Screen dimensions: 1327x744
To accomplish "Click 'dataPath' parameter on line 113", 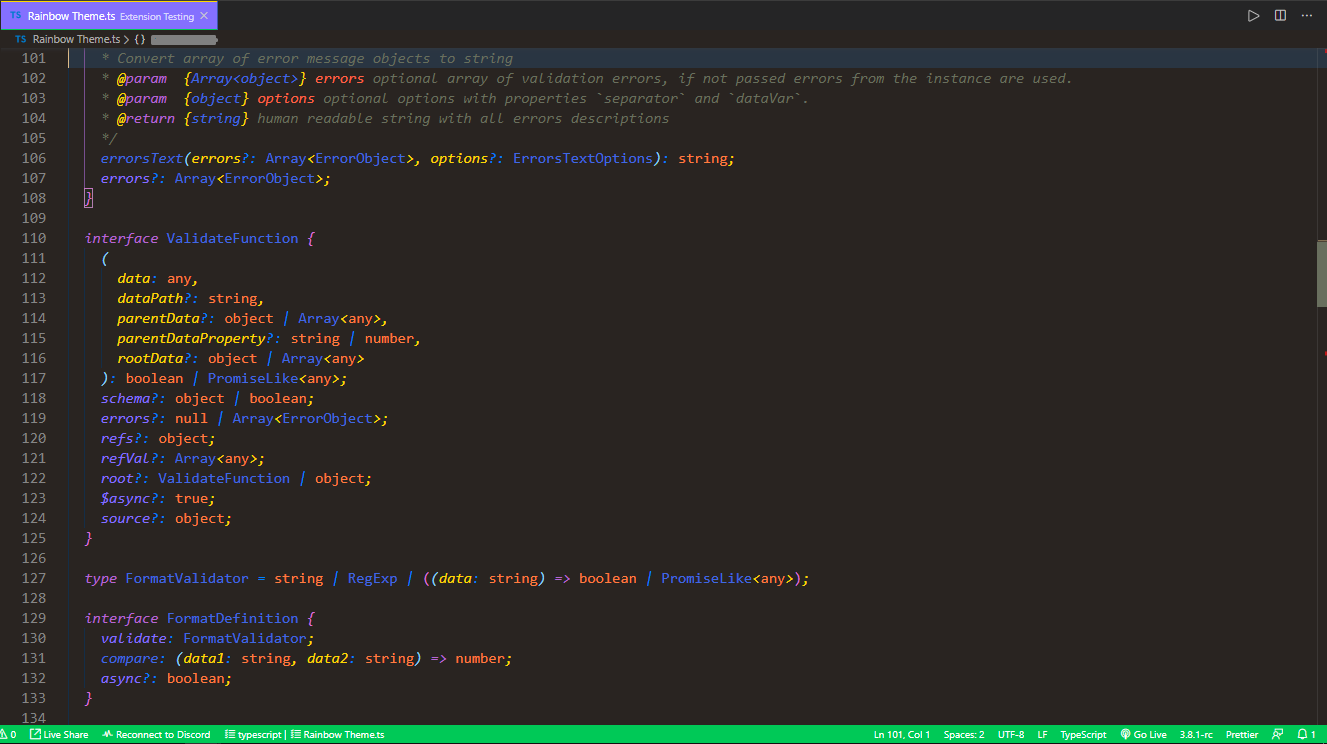I will pyautogui.click(x=150, y=298).
